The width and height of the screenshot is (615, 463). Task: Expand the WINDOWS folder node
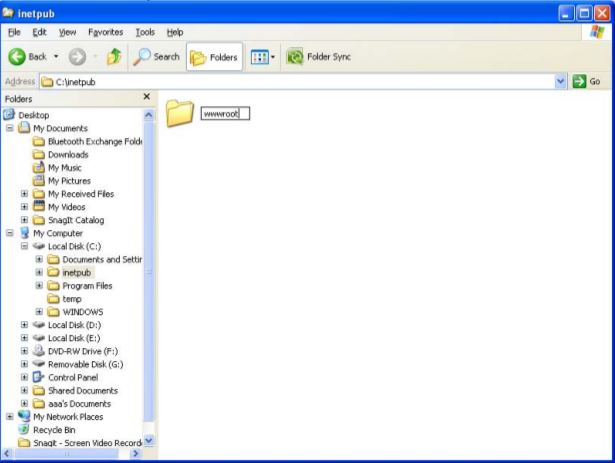tap(40, 312)
